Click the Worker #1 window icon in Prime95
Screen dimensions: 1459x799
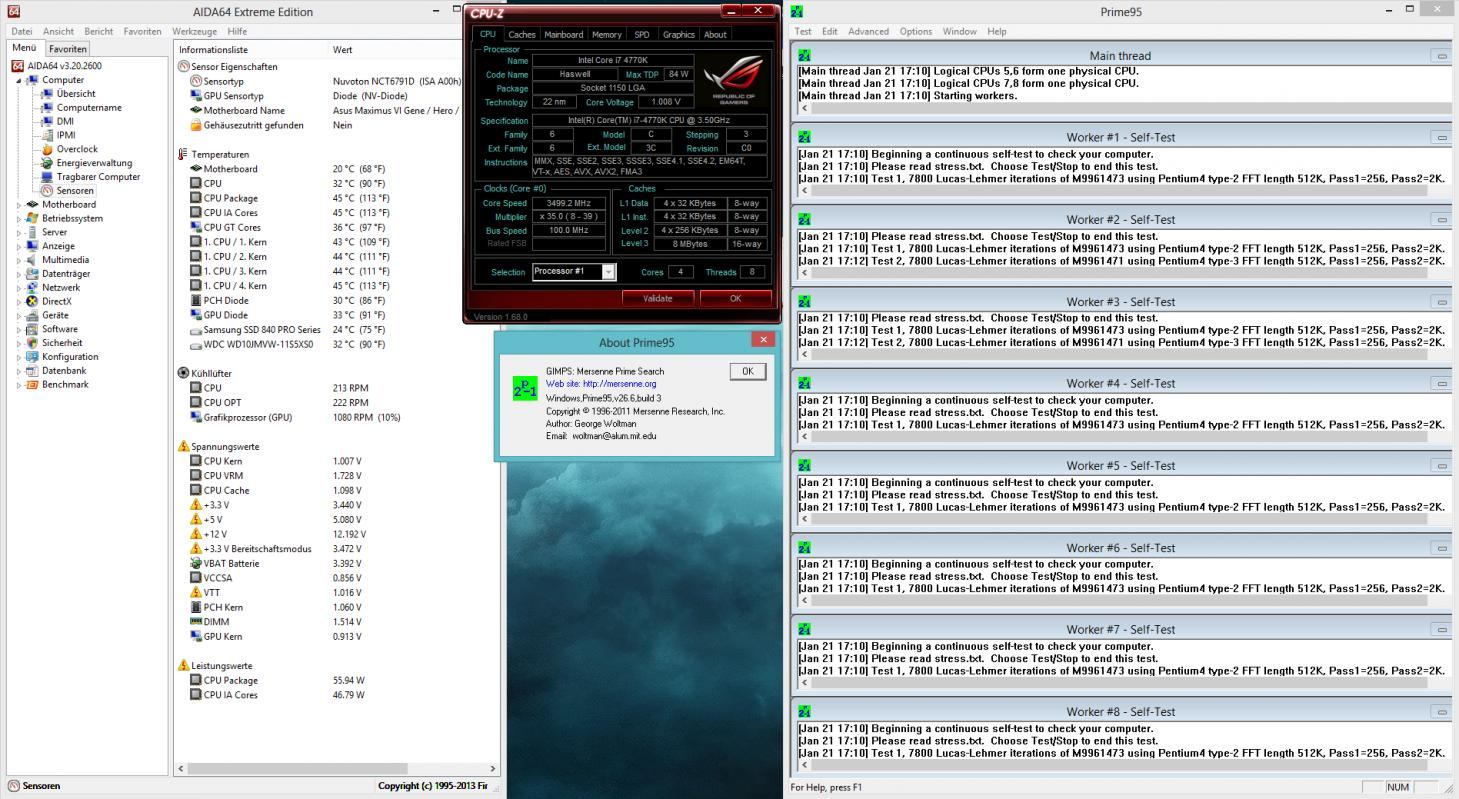(x=804, y=137)
